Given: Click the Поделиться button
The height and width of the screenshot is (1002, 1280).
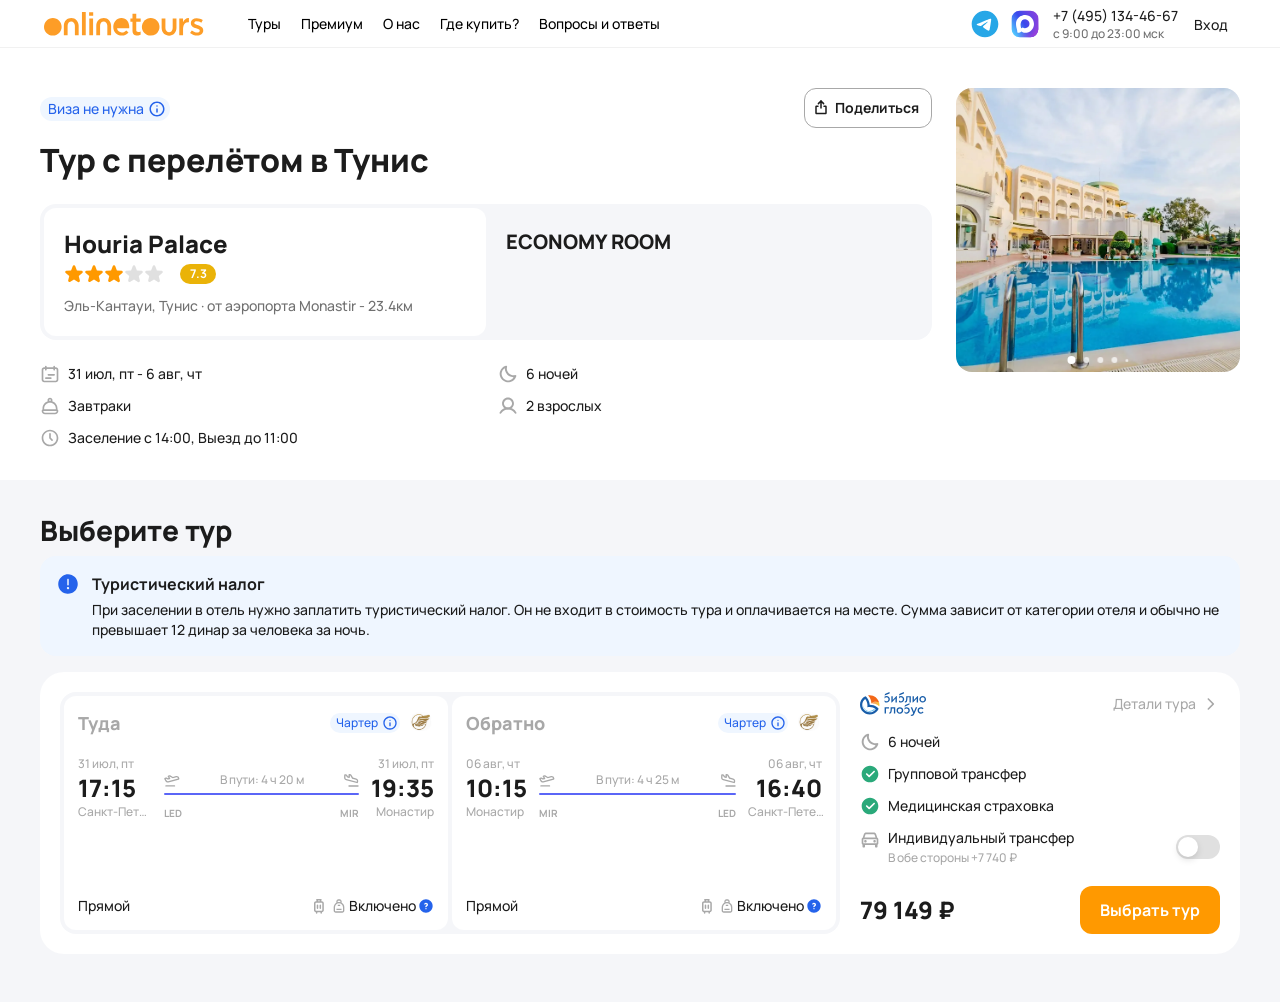Looking at the screenshot, I should point(868,108).
